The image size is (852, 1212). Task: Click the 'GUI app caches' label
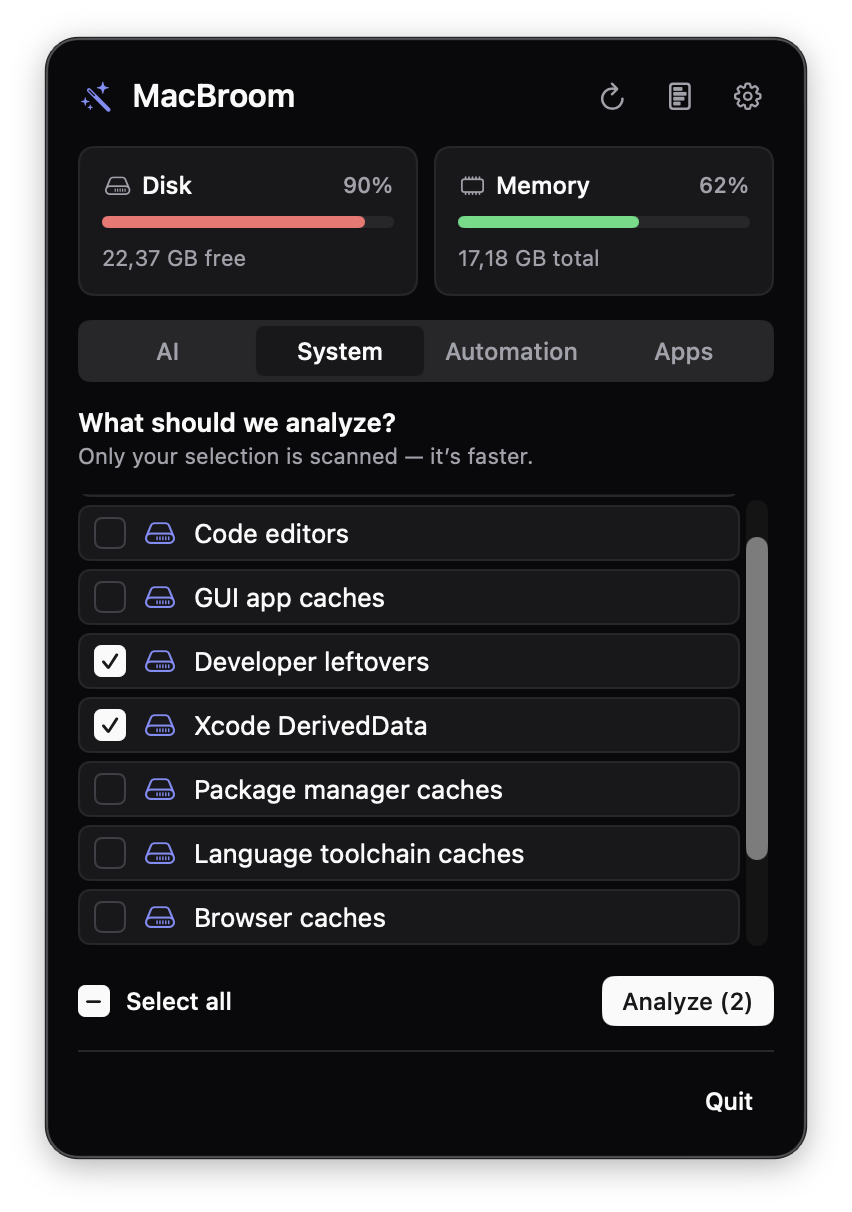(x=290, y=598)
